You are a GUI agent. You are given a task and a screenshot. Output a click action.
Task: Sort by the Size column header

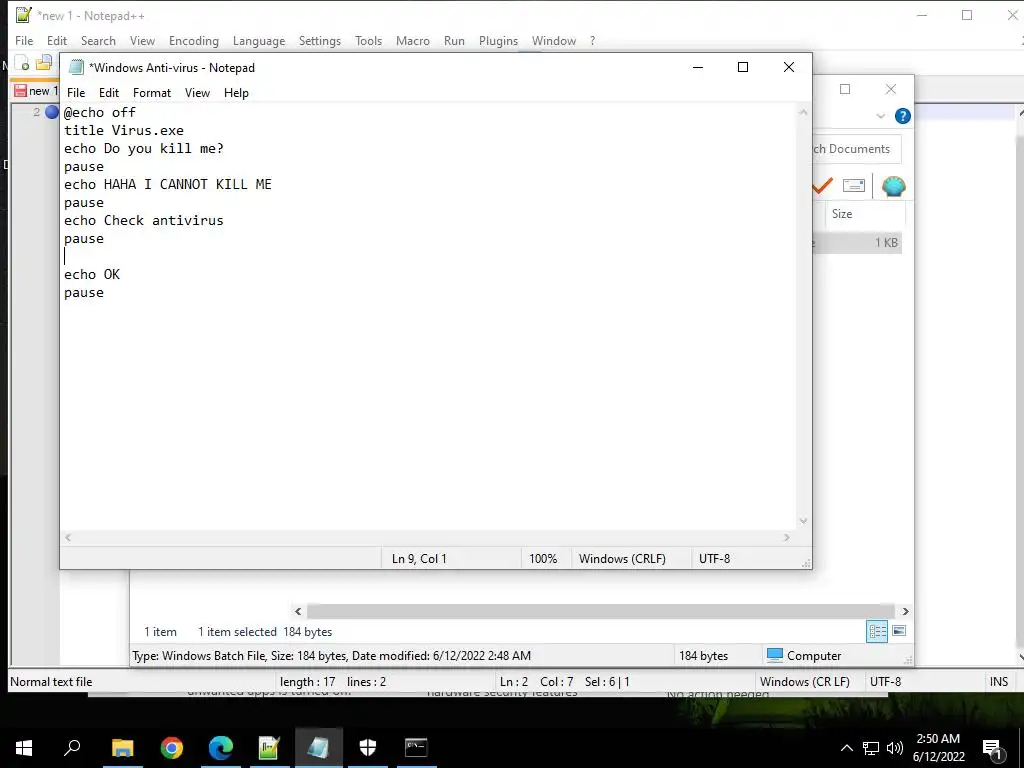863,214
